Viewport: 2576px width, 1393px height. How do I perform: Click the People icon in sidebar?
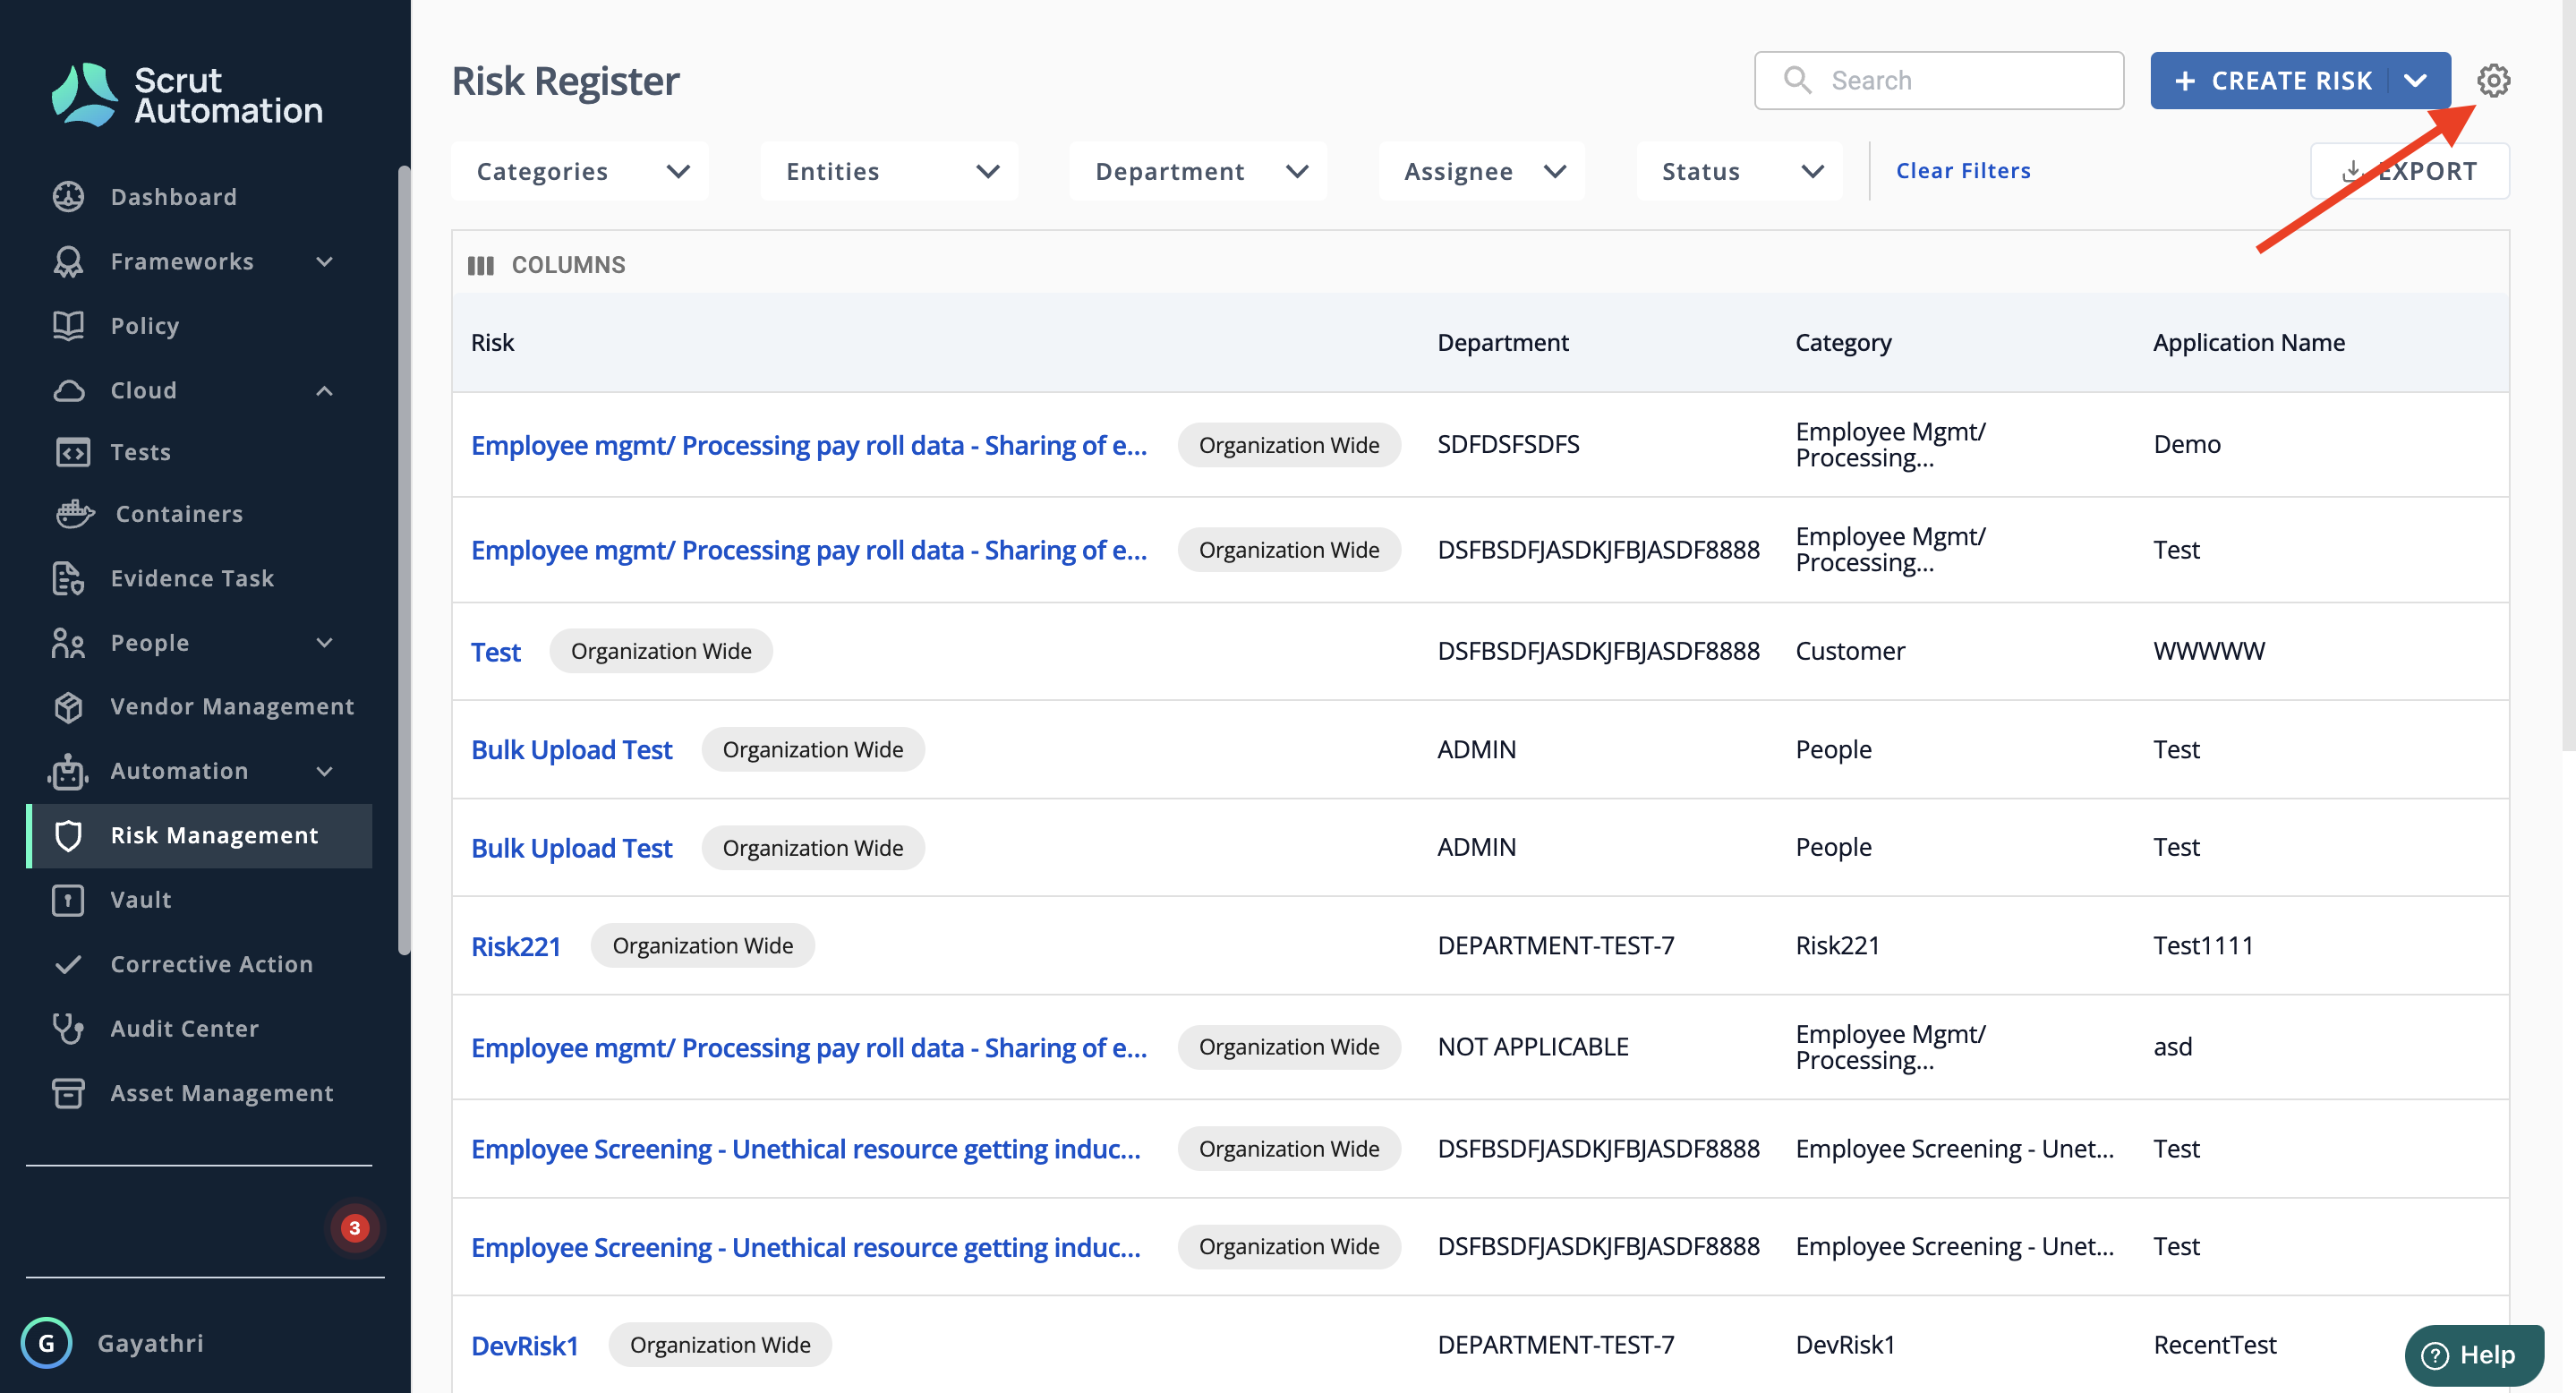68,643
